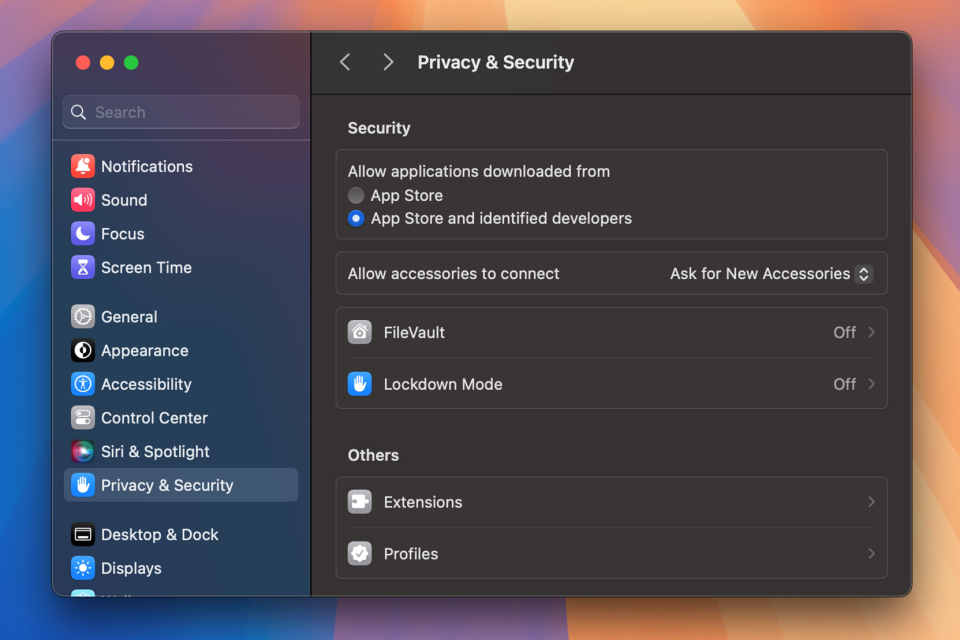
Task: Click the Extensions puzzle icon
Action: point(360,502)
